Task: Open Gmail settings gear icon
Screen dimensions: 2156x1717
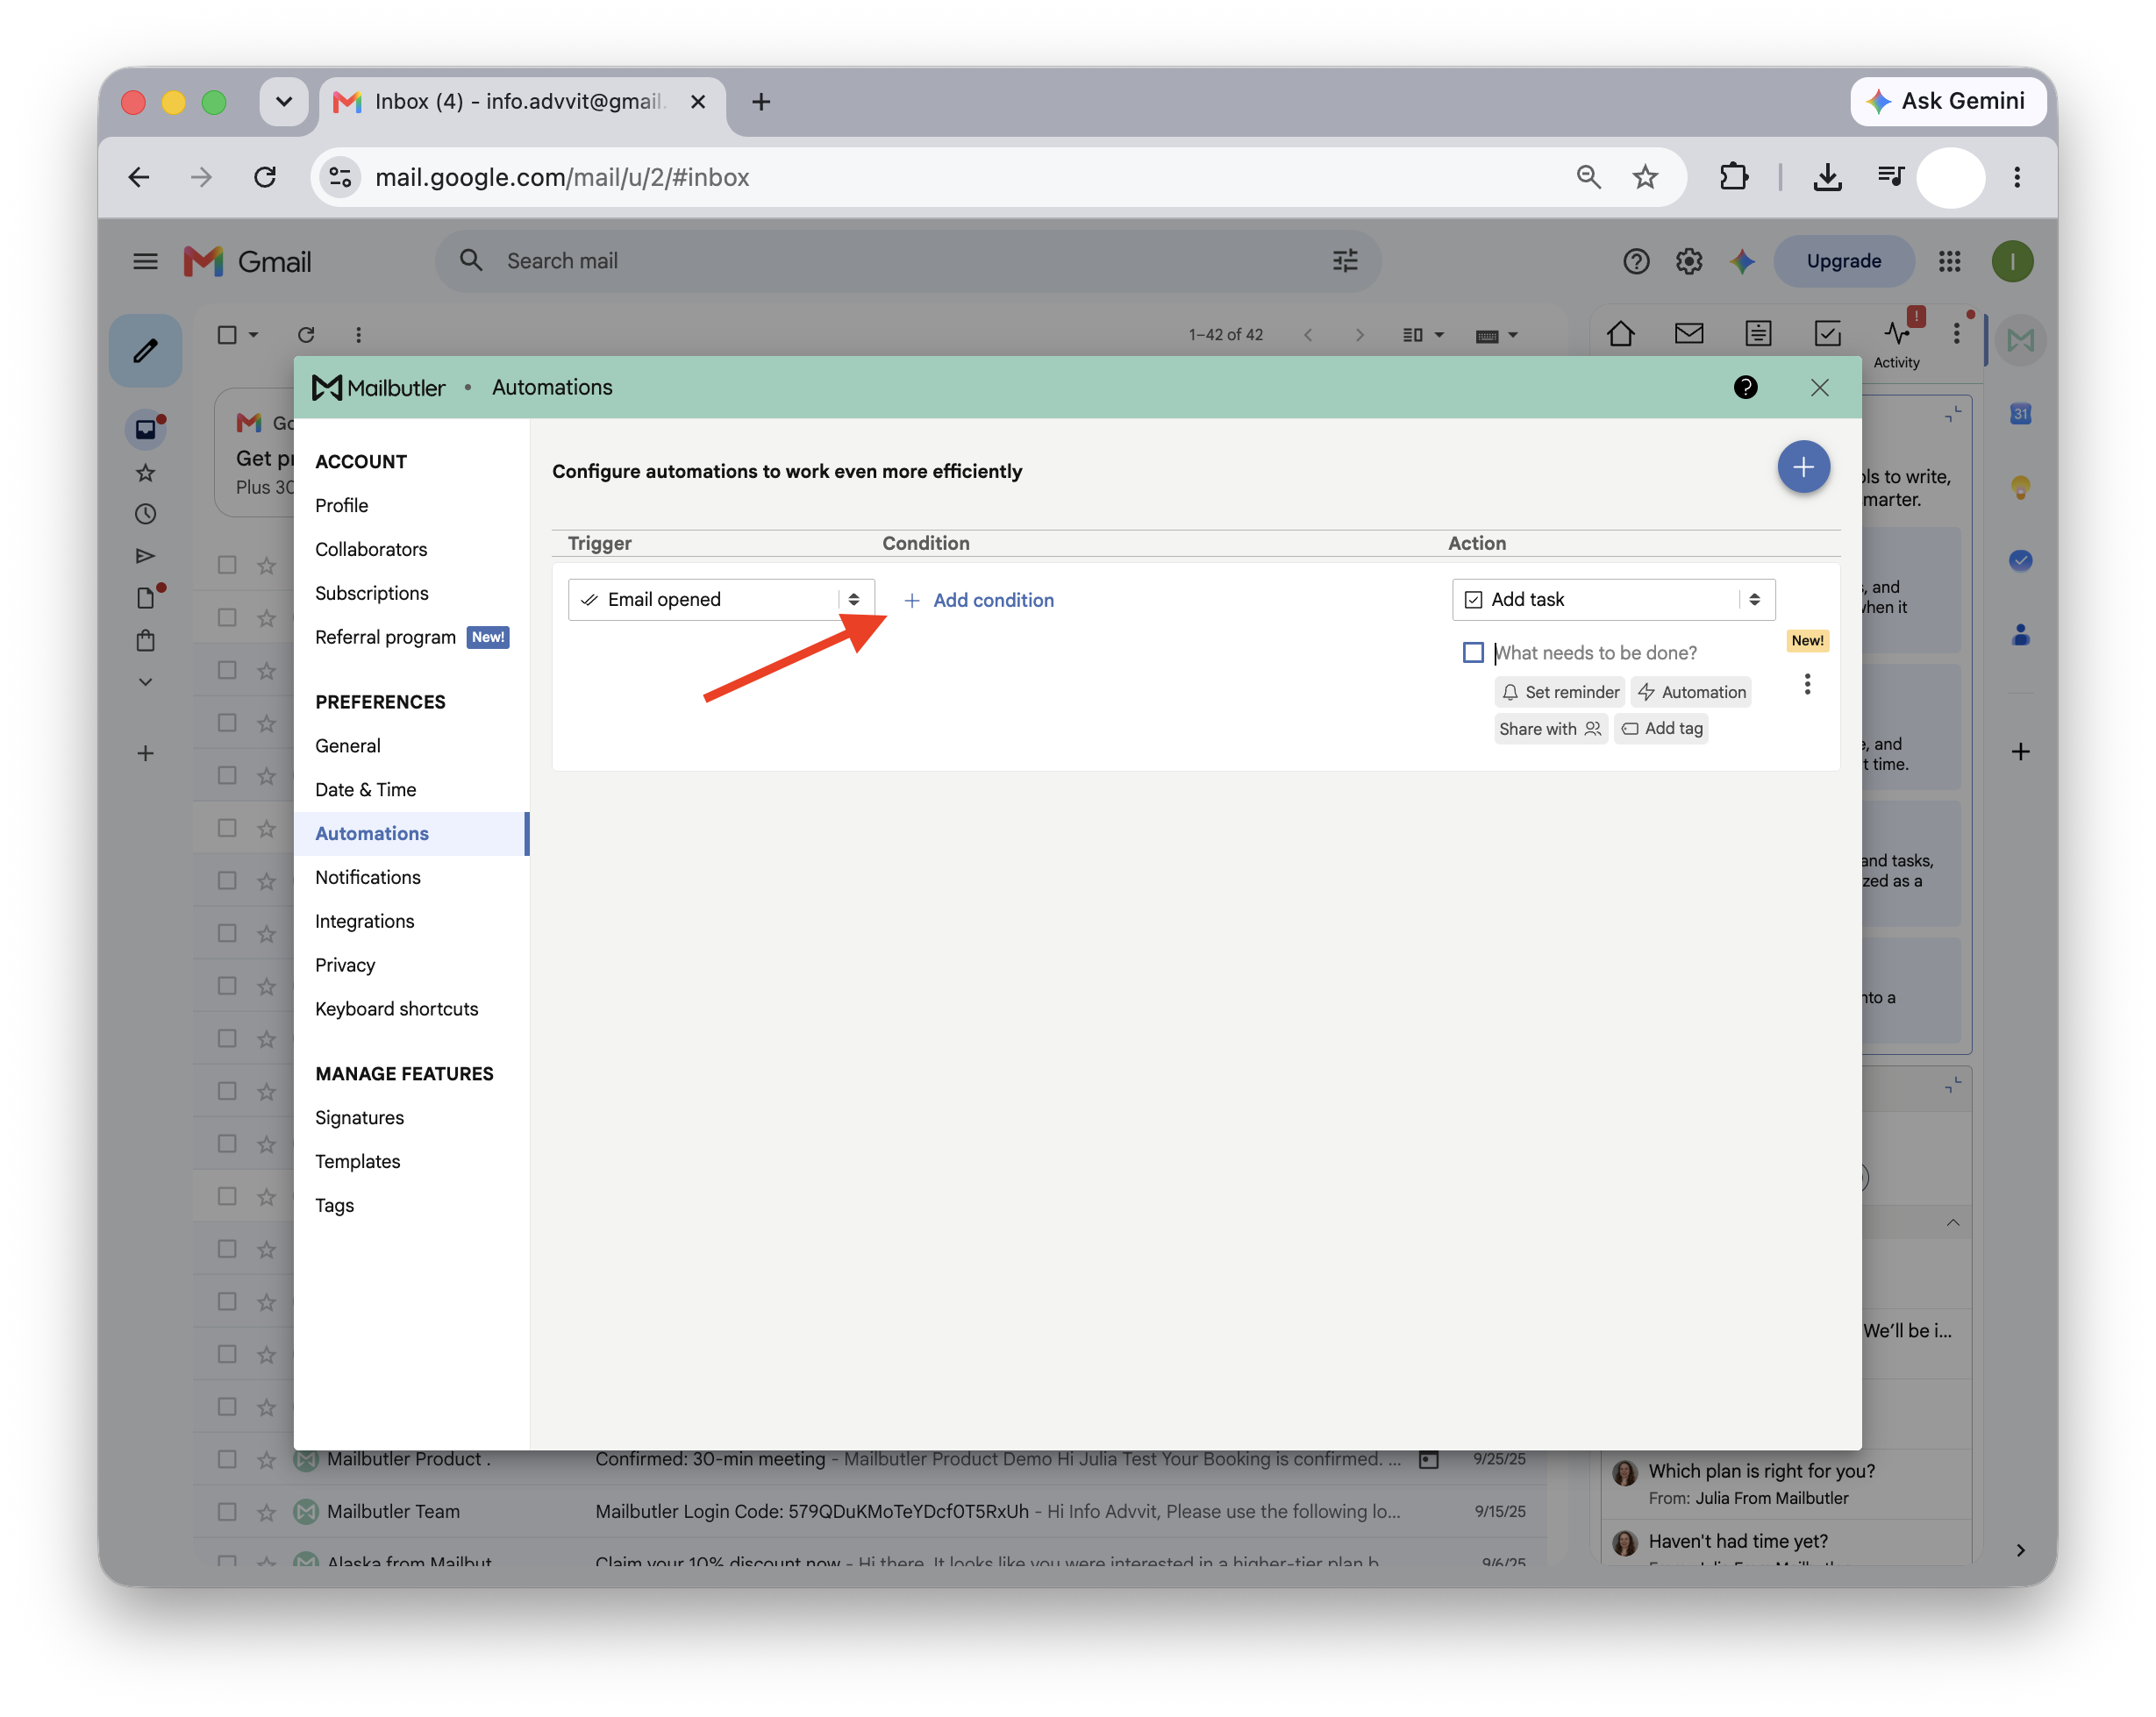Action: click(x=1689, y=261)
